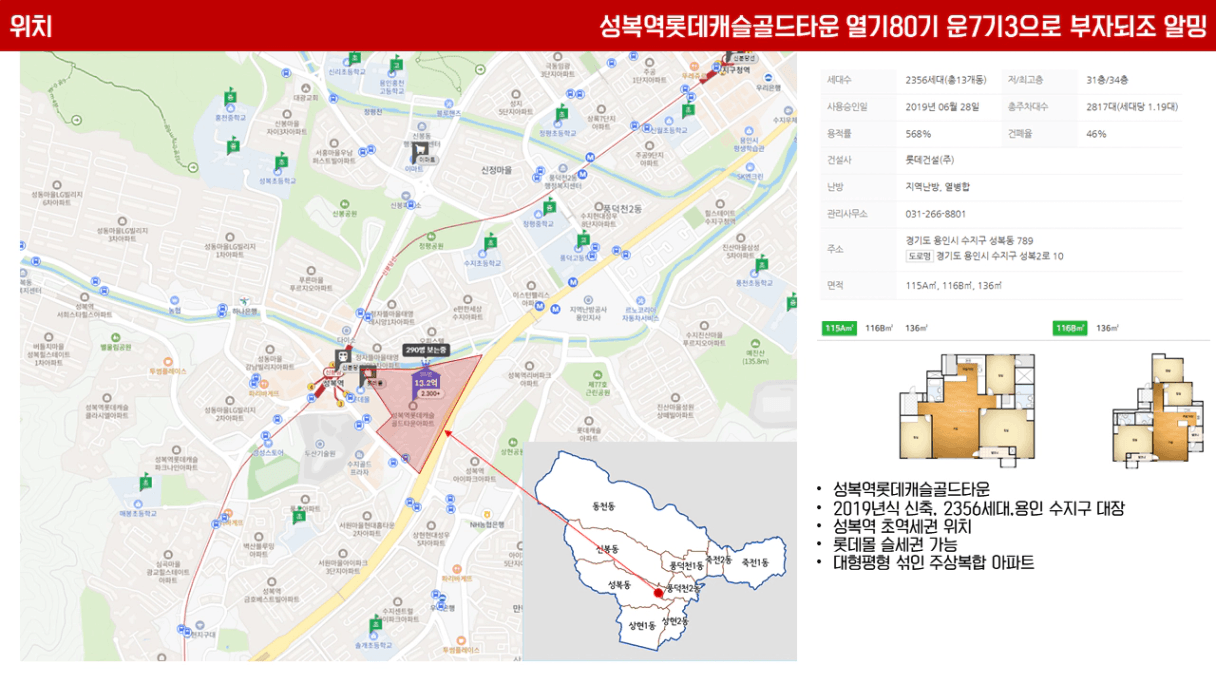Click the NH농협은행 map label
The image size is (1216, 684).
(x=488, y=523)
